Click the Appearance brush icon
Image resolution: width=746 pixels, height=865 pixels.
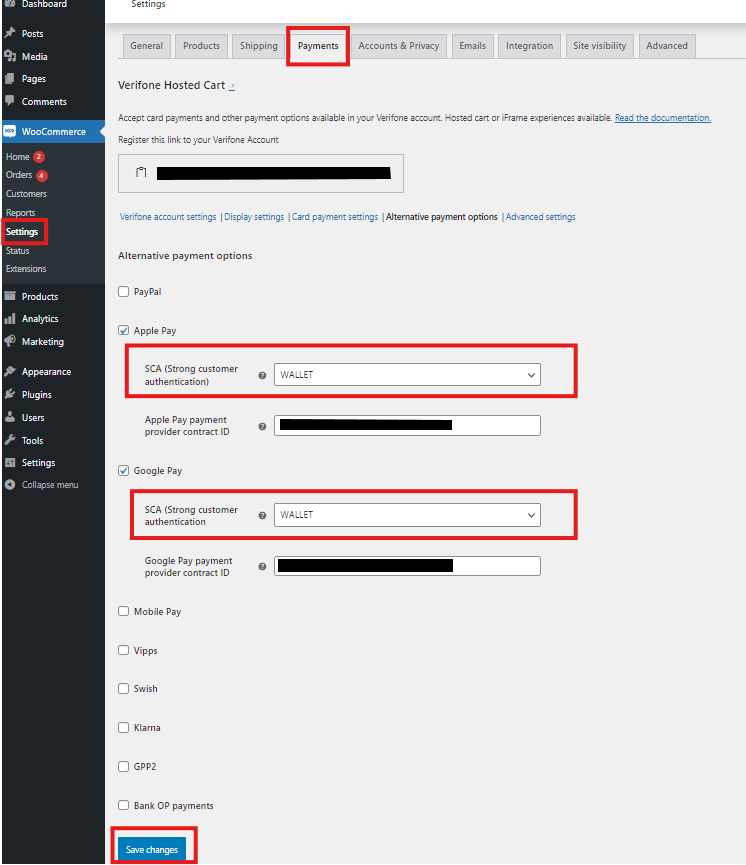point(10,371)
